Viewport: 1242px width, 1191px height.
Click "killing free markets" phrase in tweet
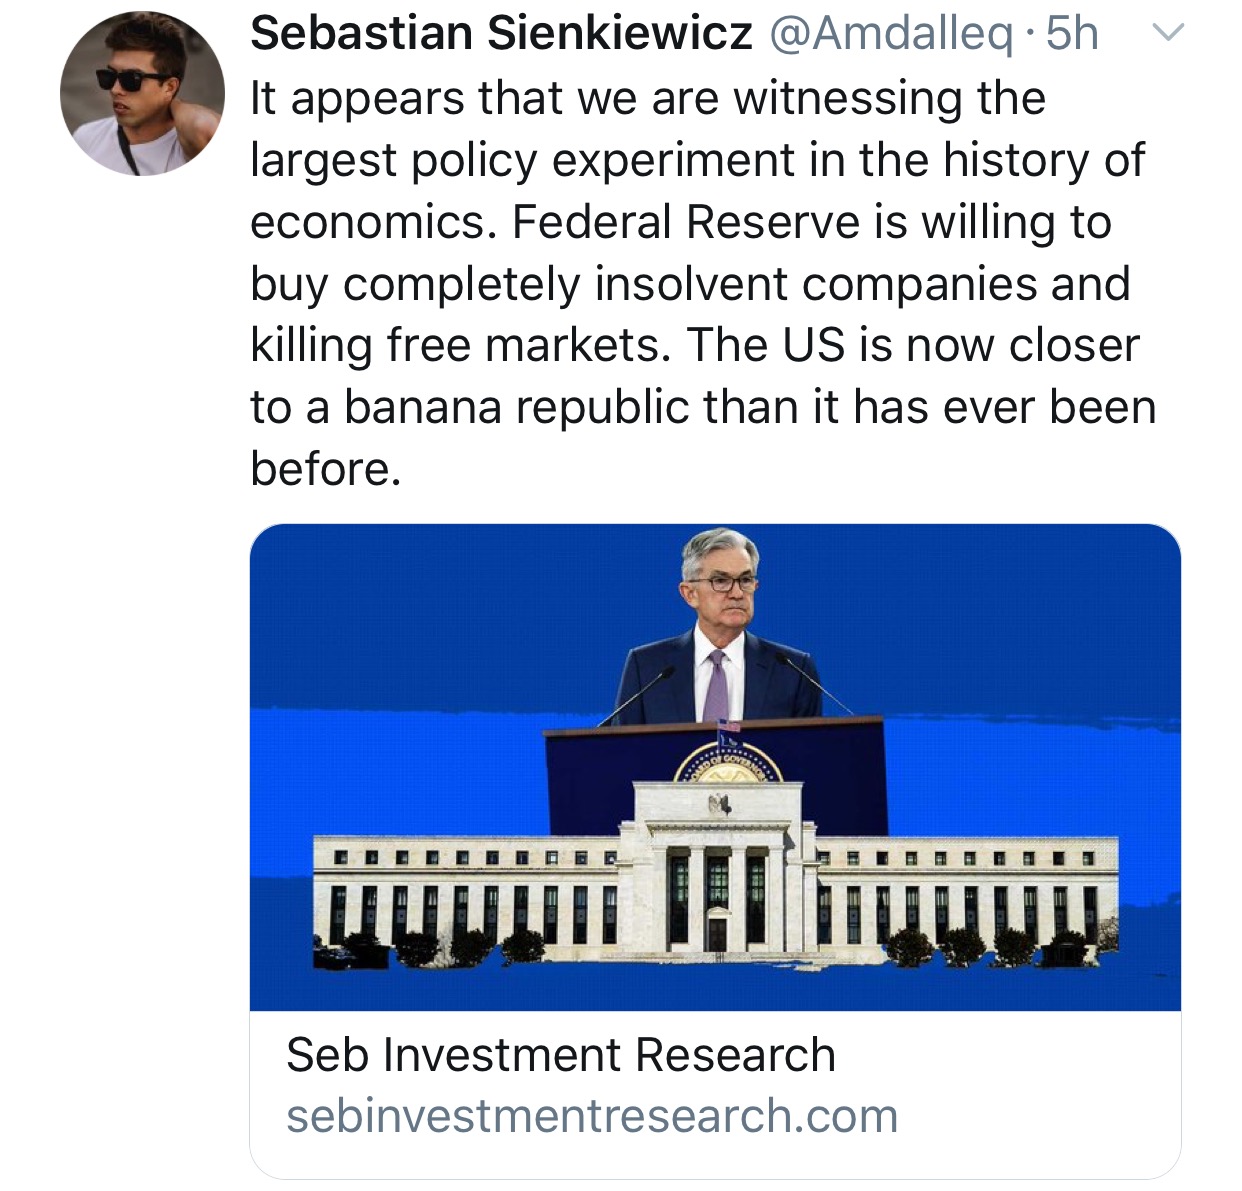(456, 346)
